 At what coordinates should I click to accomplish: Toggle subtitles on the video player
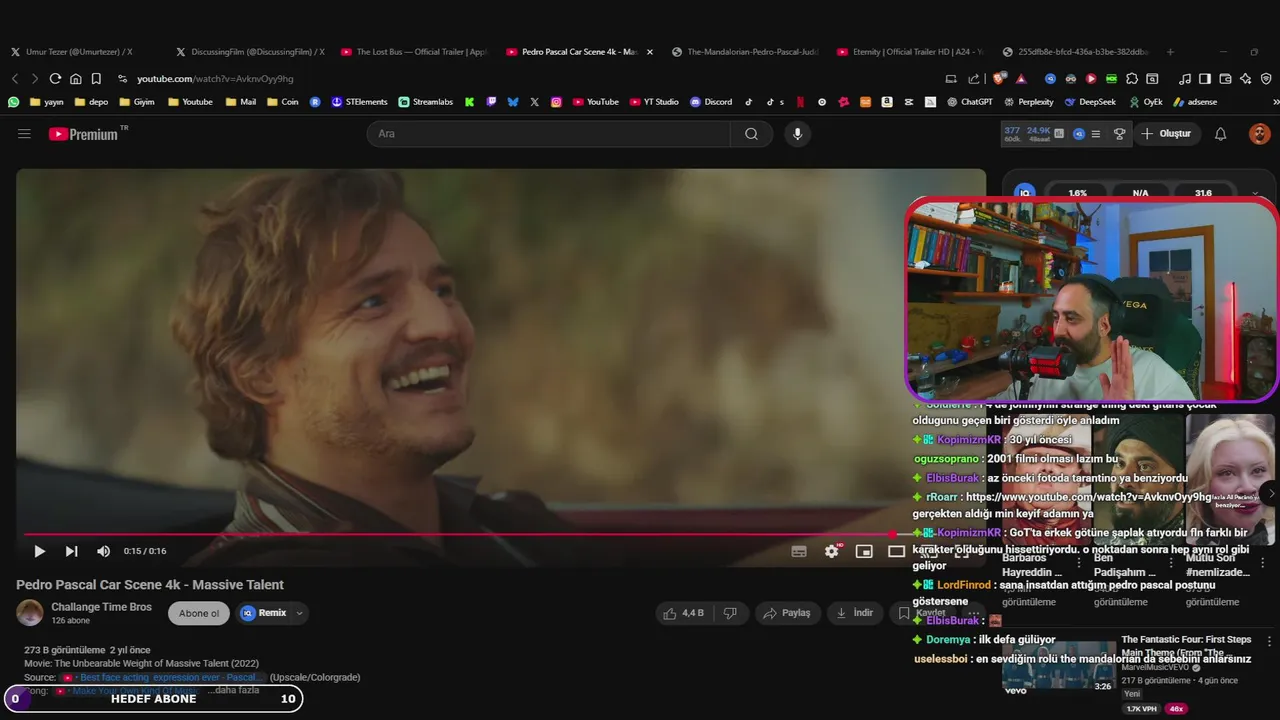pyautogui.click(x=799, y=551)
